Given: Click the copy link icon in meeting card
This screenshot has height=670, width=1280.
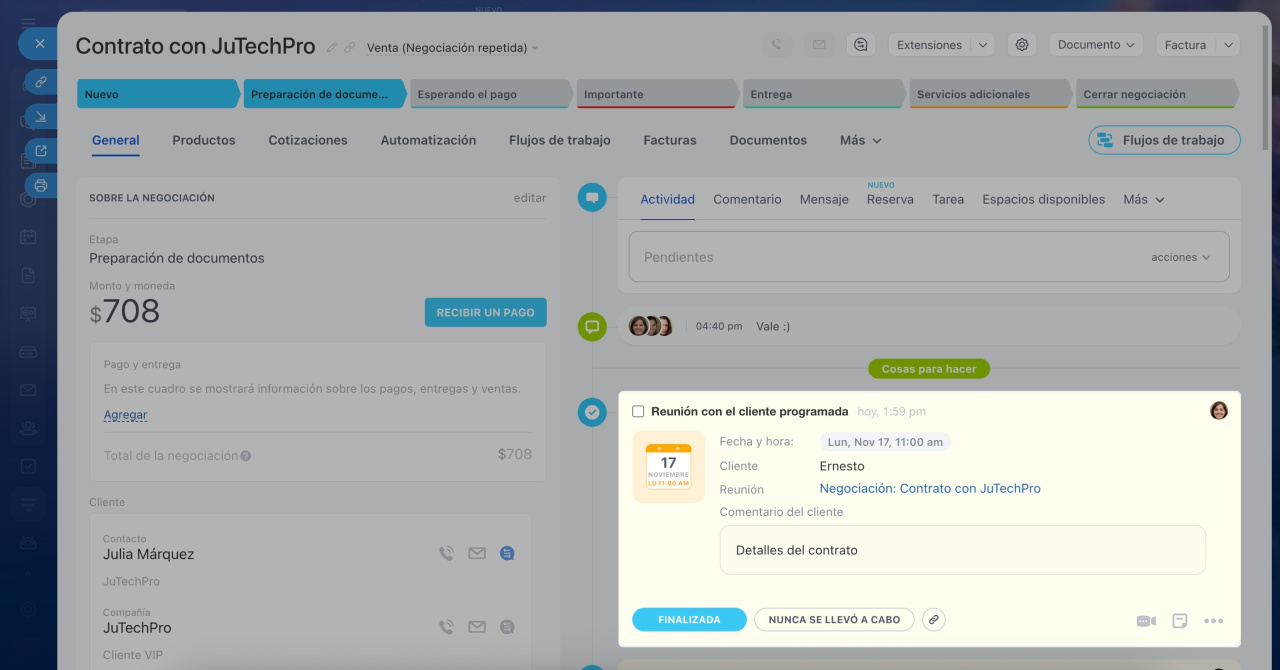Looking at the screenshot, I should pyautogui.click(x=933, y=620).
